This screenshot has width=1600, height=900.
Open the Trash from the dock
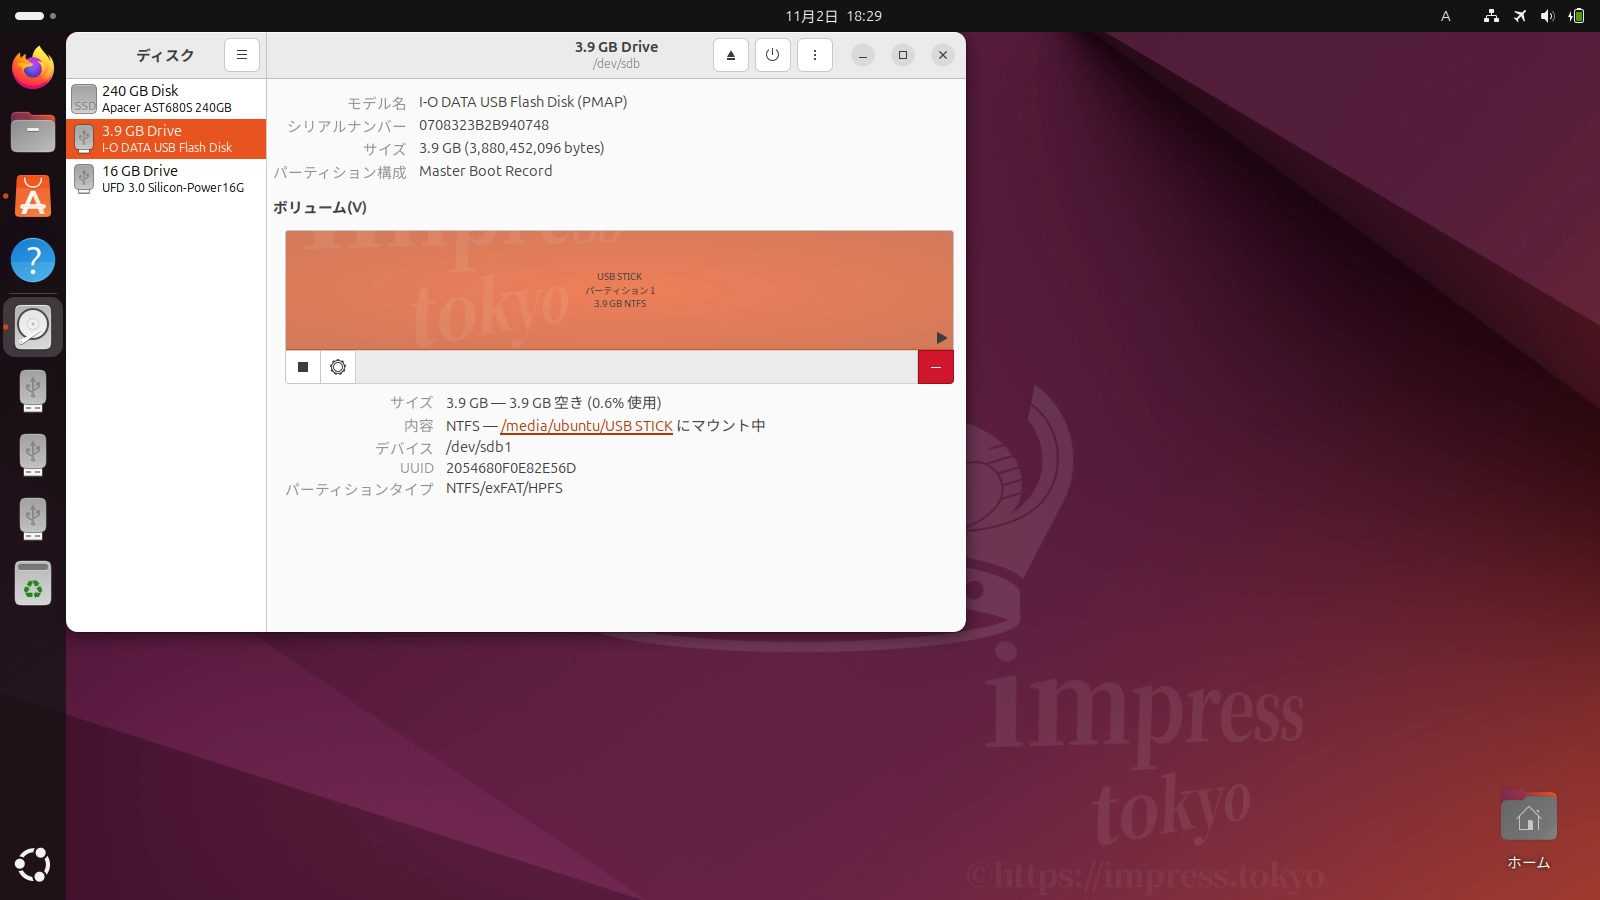(33, 583)
